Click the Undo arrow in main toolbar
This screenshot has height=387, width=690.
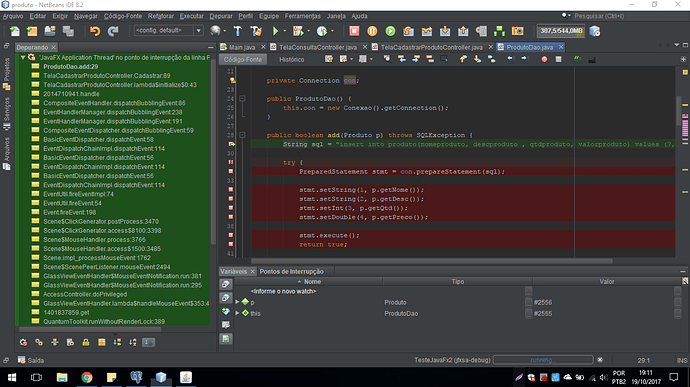pos(95,31)
